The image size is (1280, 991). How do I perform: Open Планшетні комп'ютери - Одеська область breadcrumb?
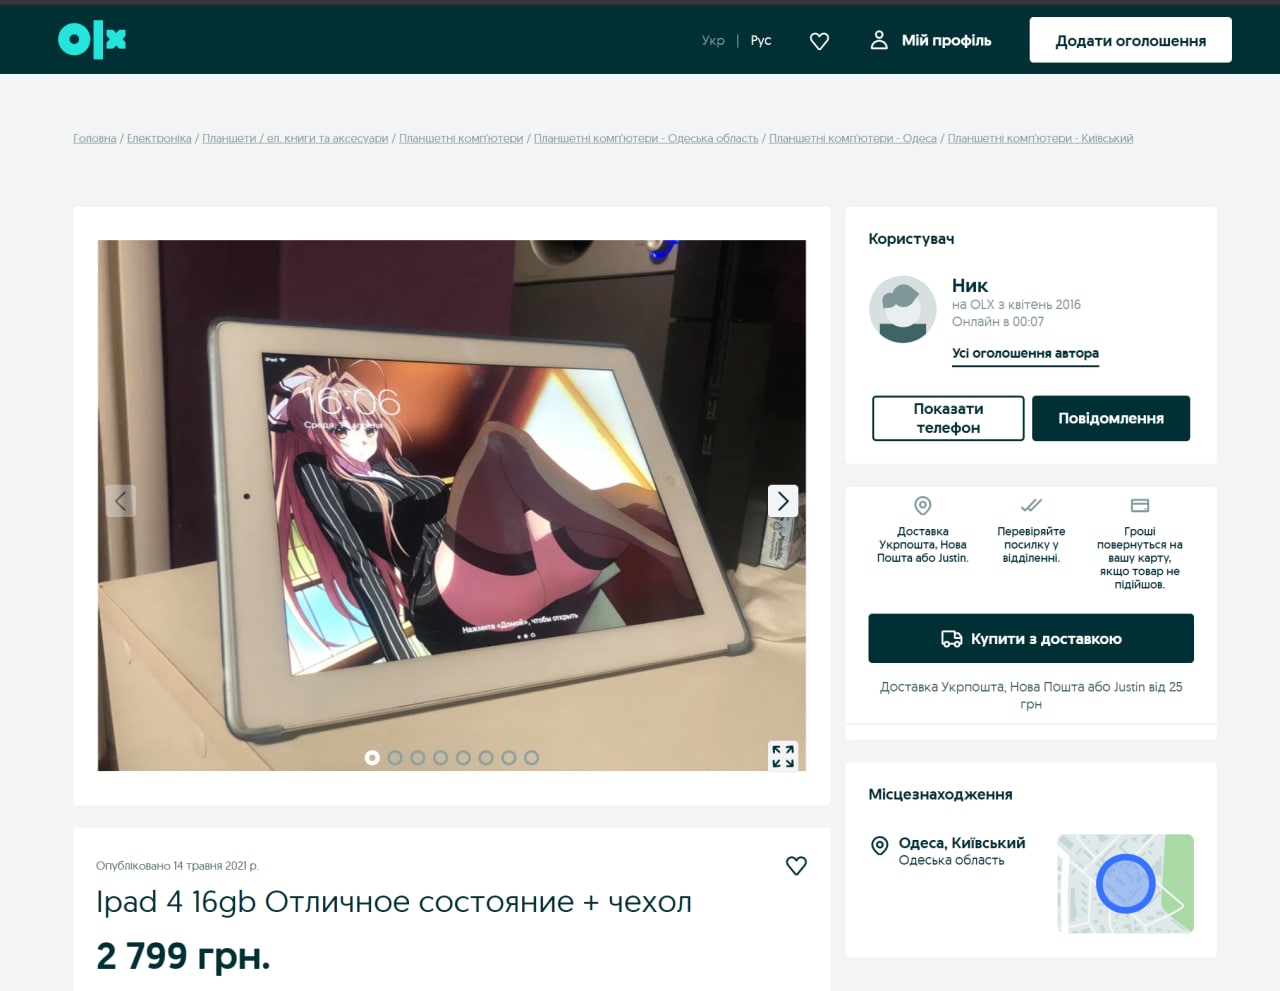pos(646,138)
